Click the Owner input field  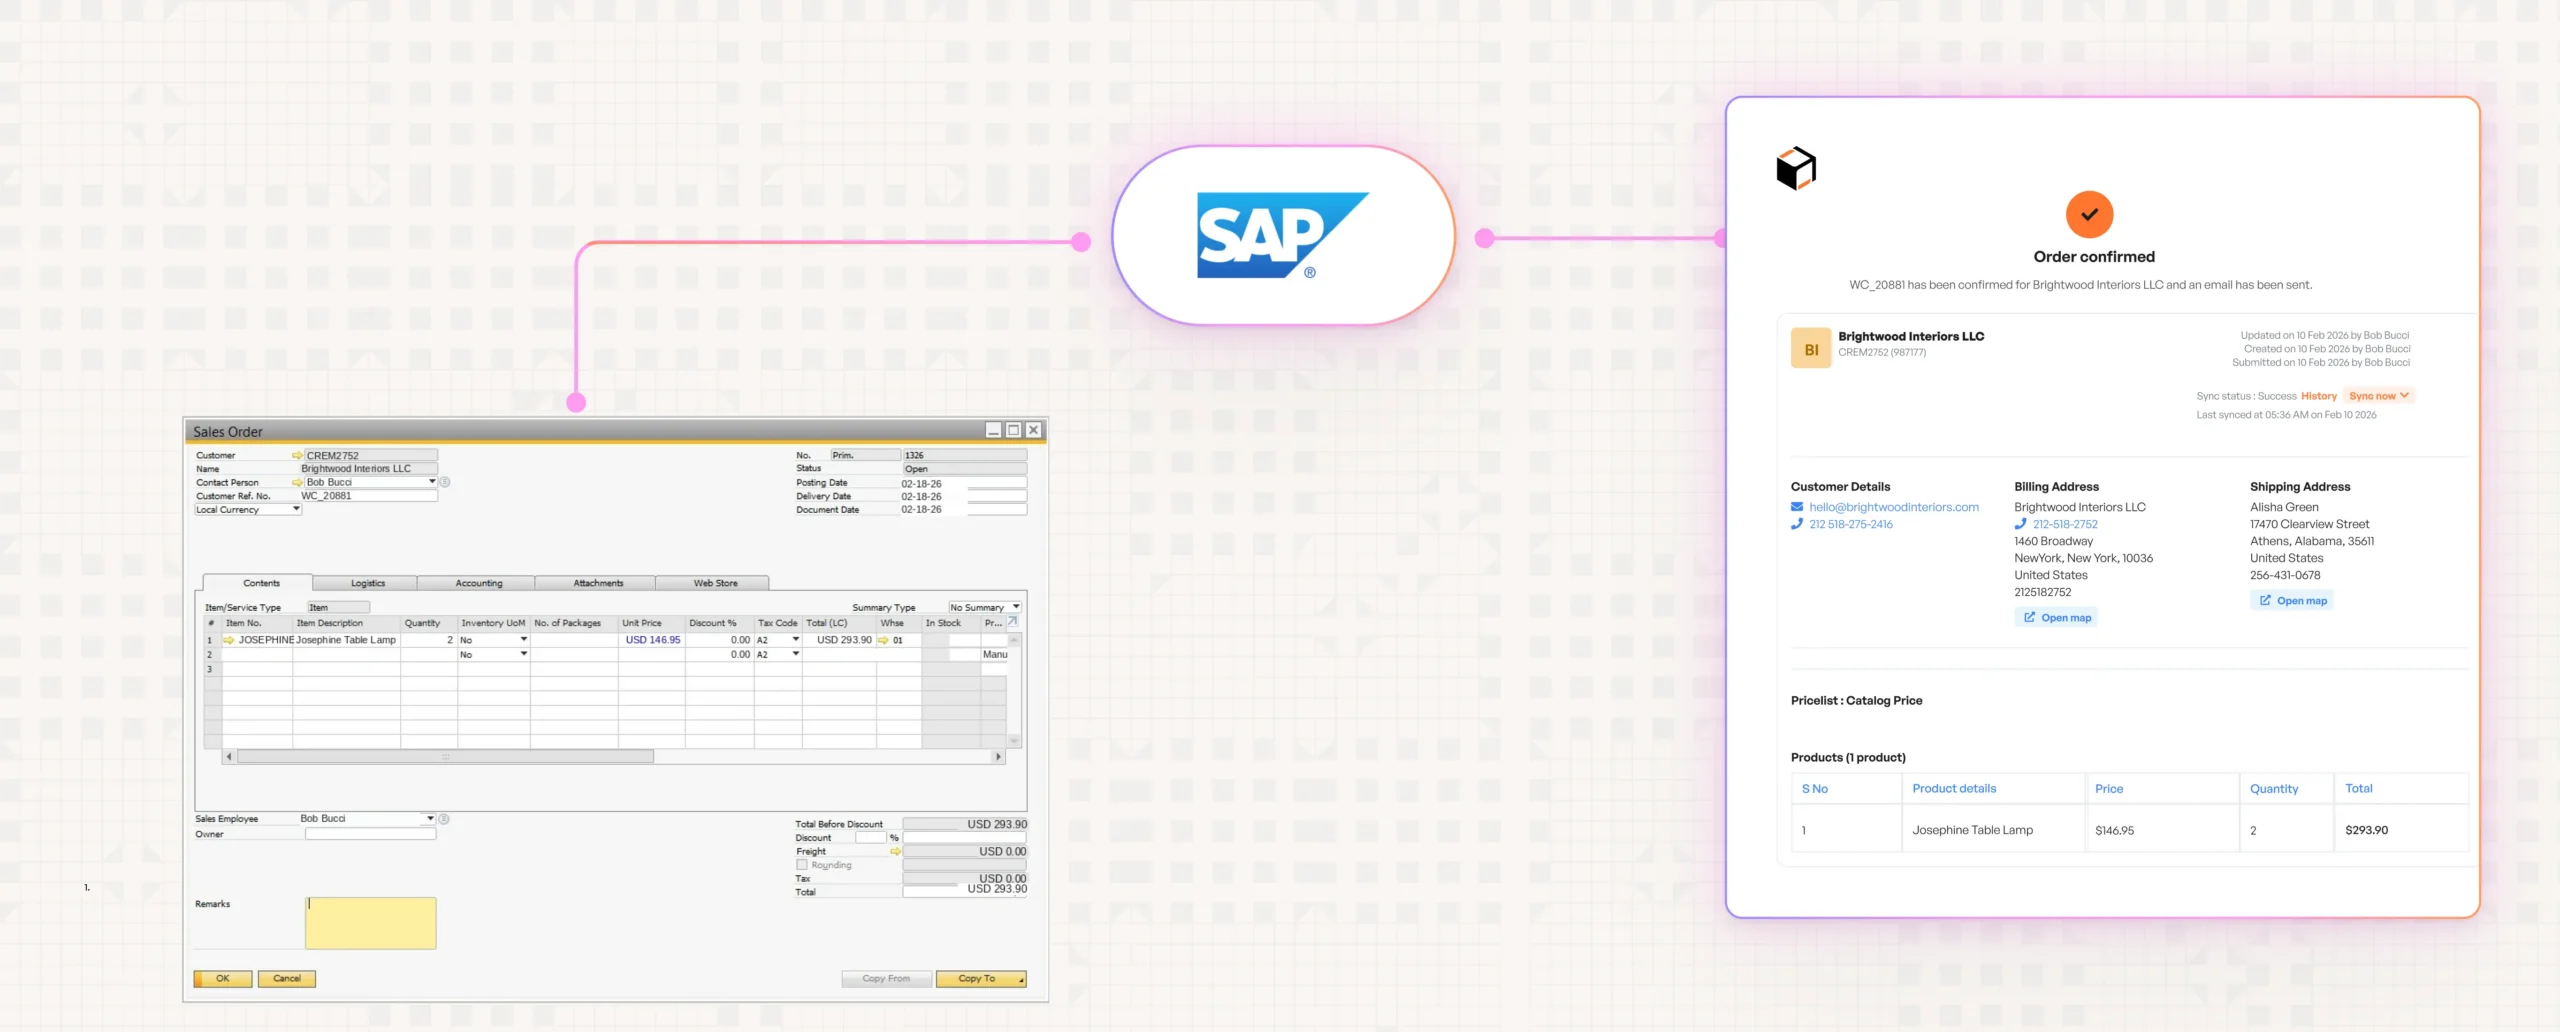371,834
